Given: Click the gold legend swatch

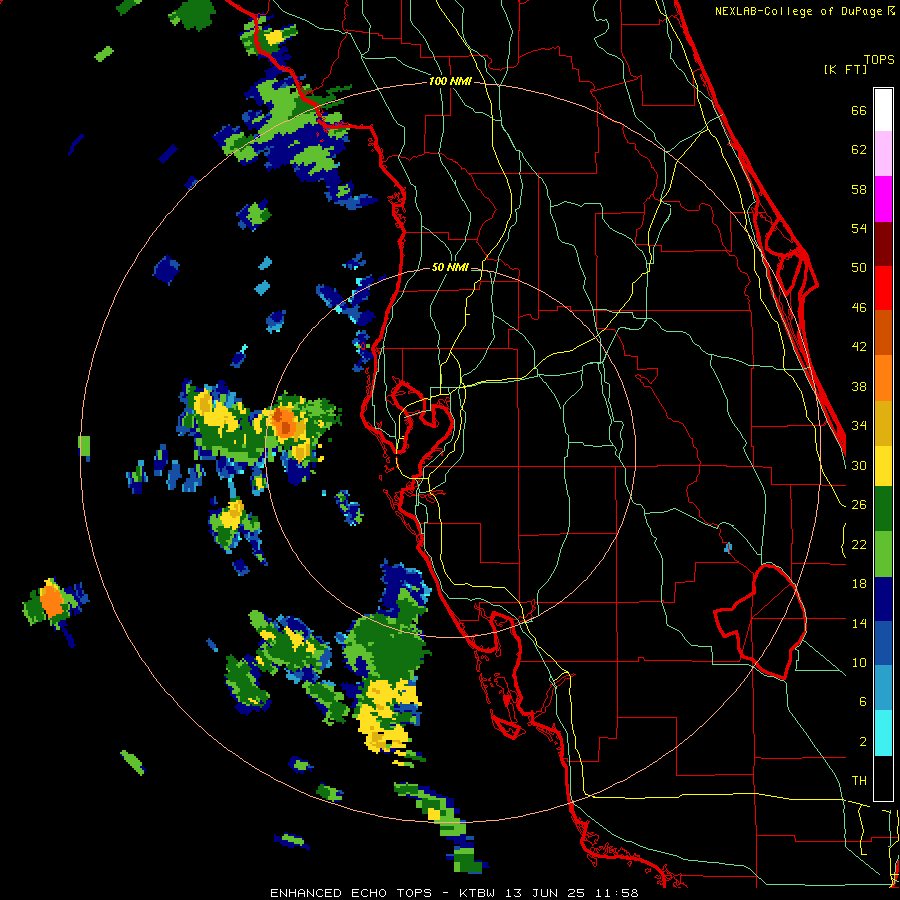Looking at the screenshot, I should pyautogui.click(x=883, y=423).
